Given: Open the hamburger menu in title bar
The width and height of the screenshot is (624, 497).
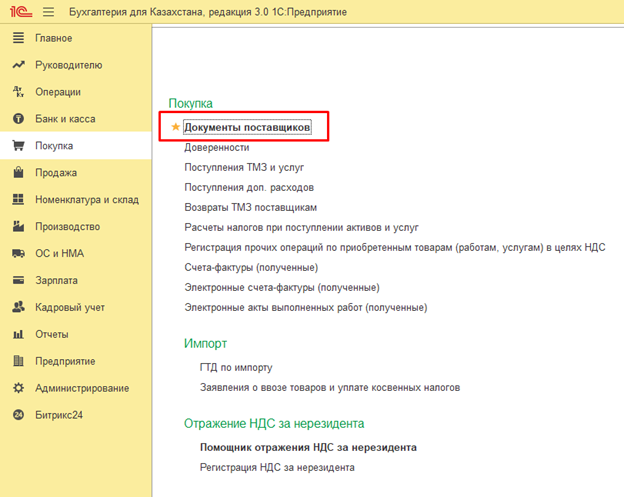Looking at the screenshot, I should pyautogui.click(x=47, y=11).
